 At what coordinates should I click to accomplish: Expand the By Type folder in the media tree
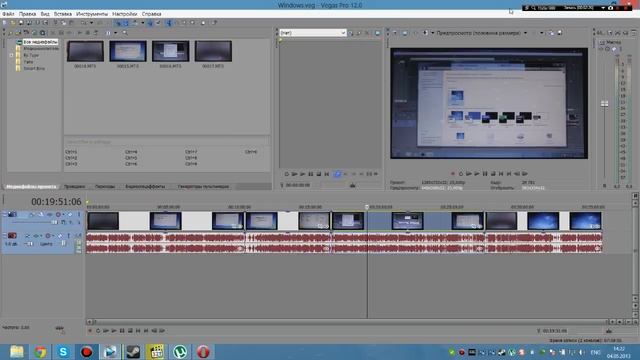point(12,55)
